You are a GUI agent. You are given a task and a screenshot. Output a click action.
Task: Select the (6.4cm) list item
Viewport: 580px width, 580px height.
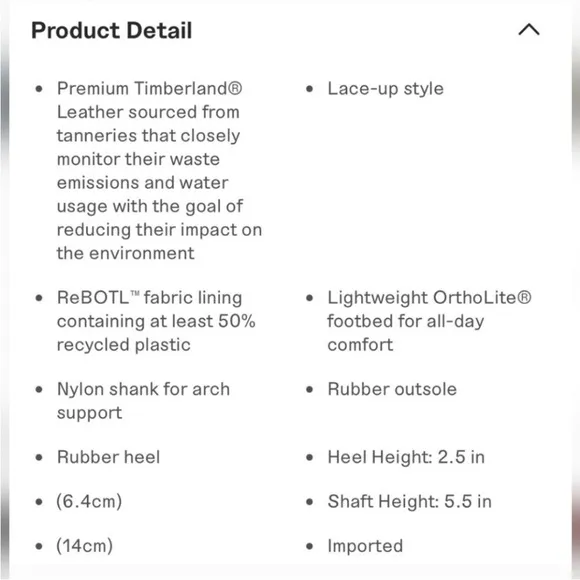click(89, 502)
